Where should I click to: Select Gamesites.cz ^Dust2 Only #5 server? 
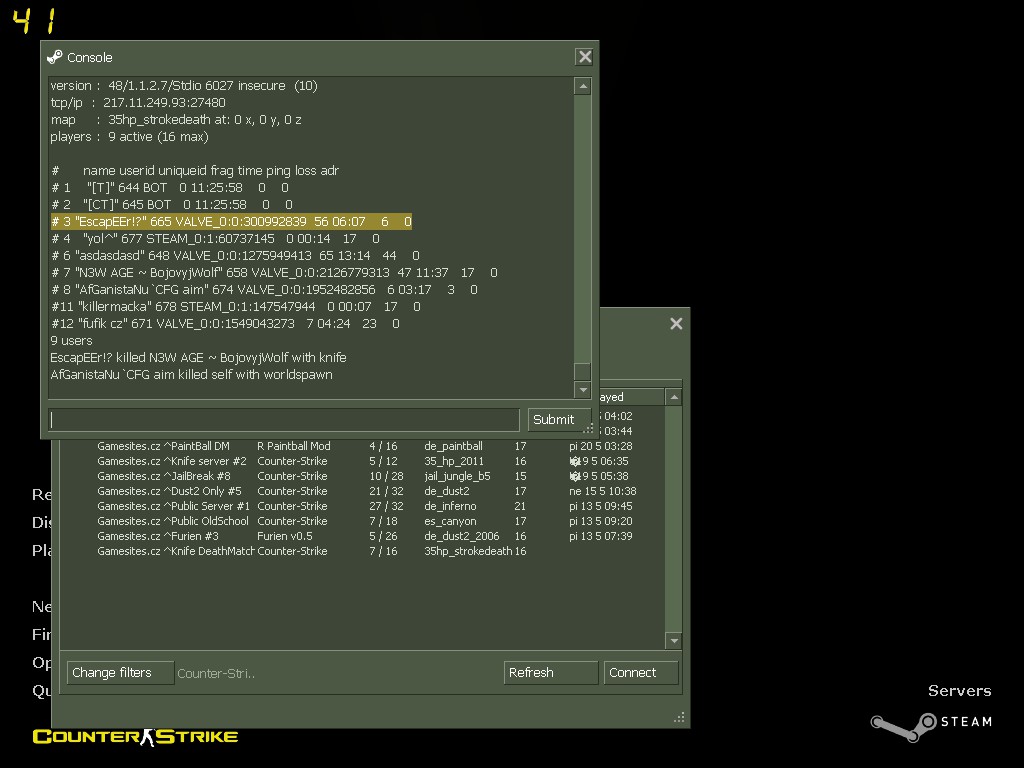coord(364,491)
